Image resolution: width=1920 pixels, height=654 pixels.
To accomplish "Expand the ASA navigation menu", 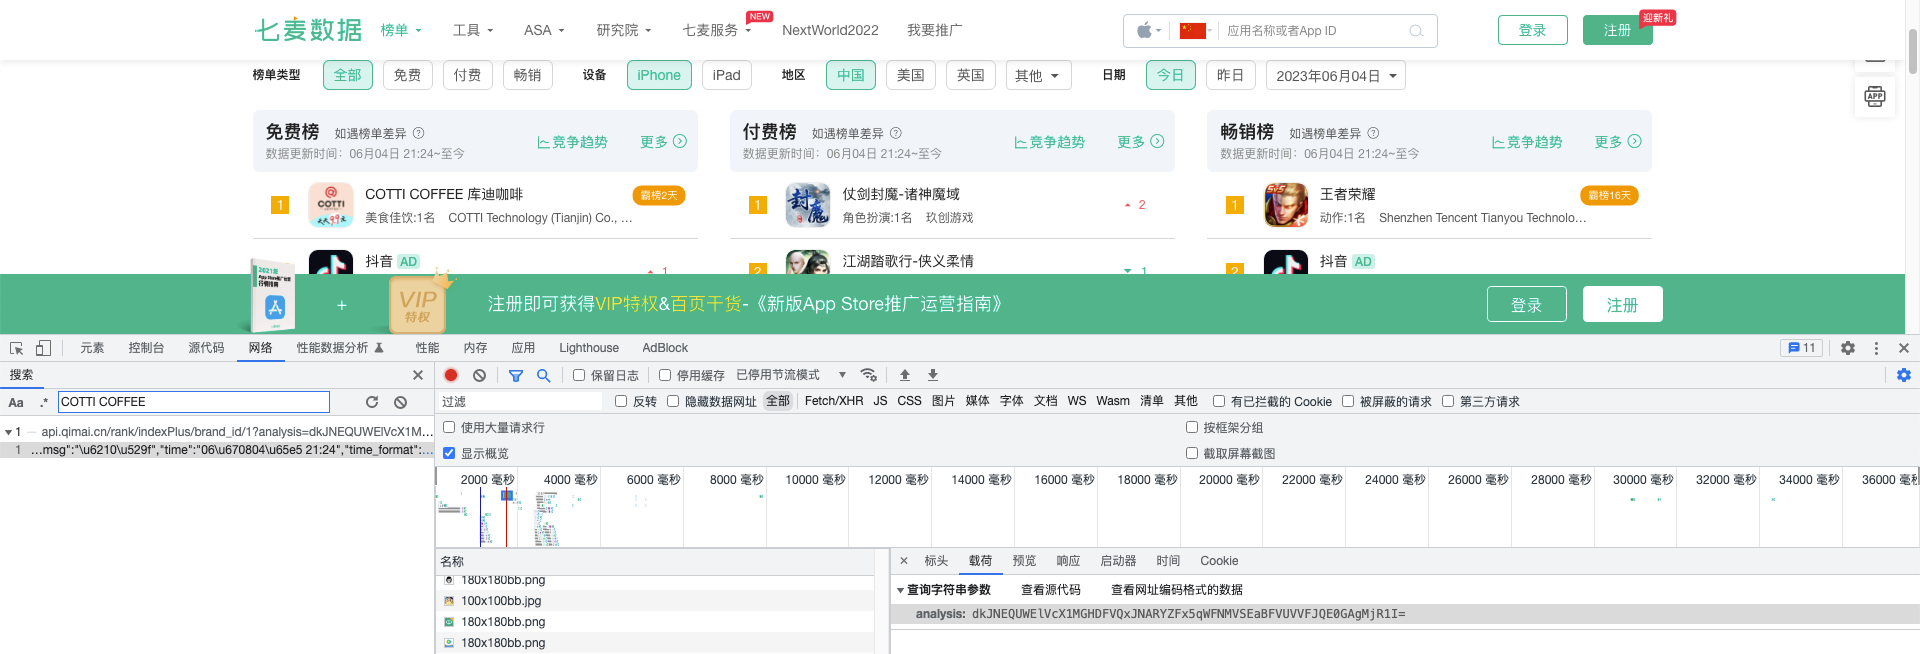I will tap(544, 30).
